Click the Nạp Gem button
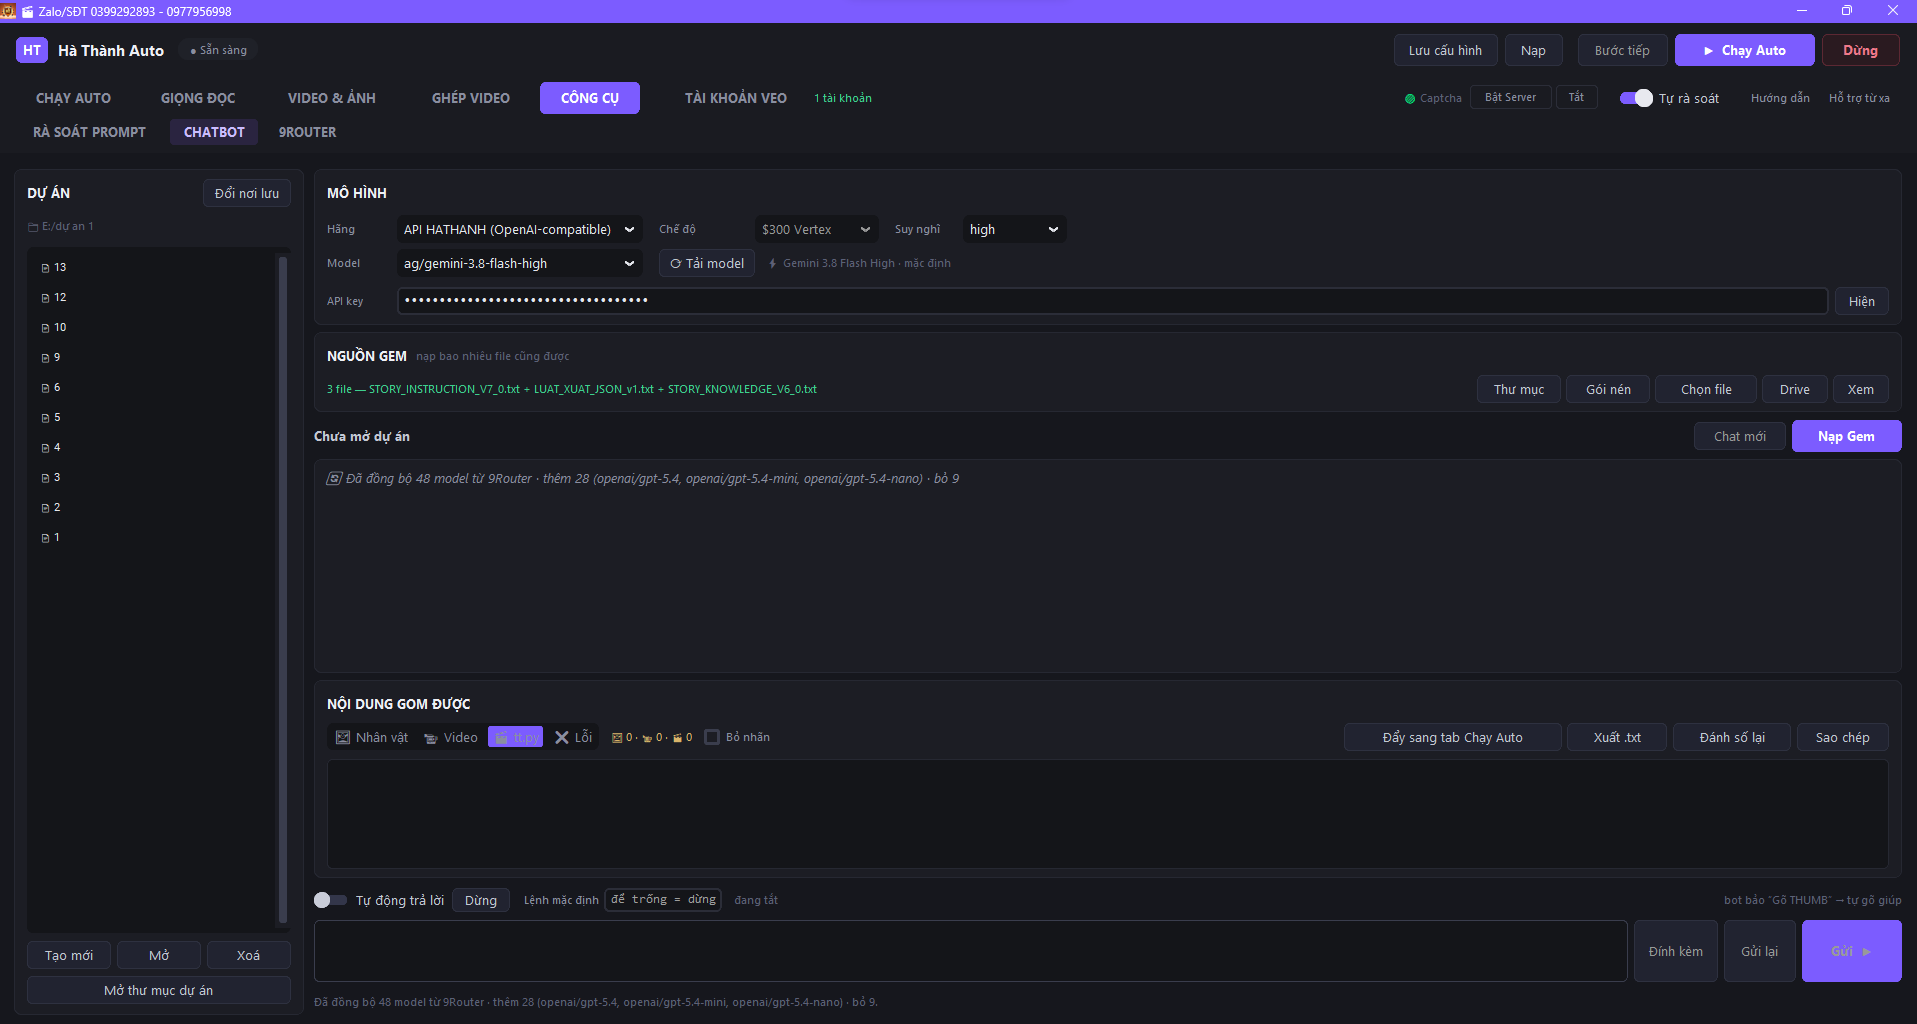 [x=1846, y=436]
